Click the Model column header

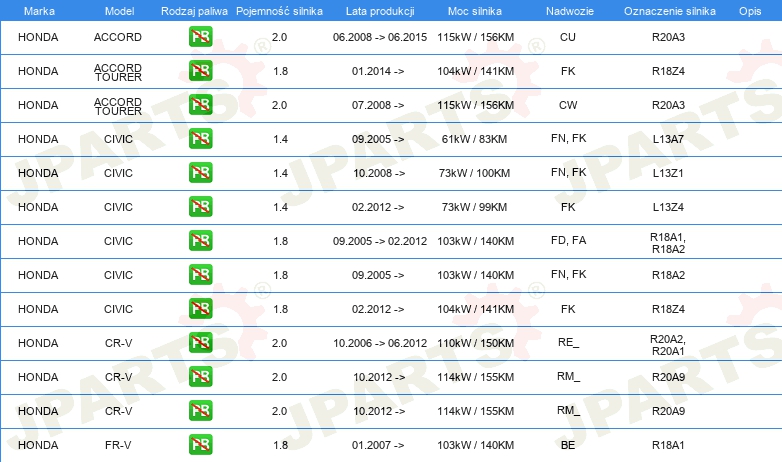(x=119, y=11)
